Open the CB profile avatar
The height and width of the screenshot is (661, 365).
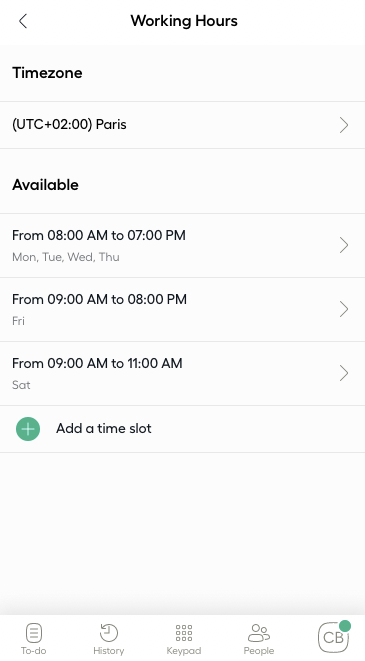pos(333,637)
